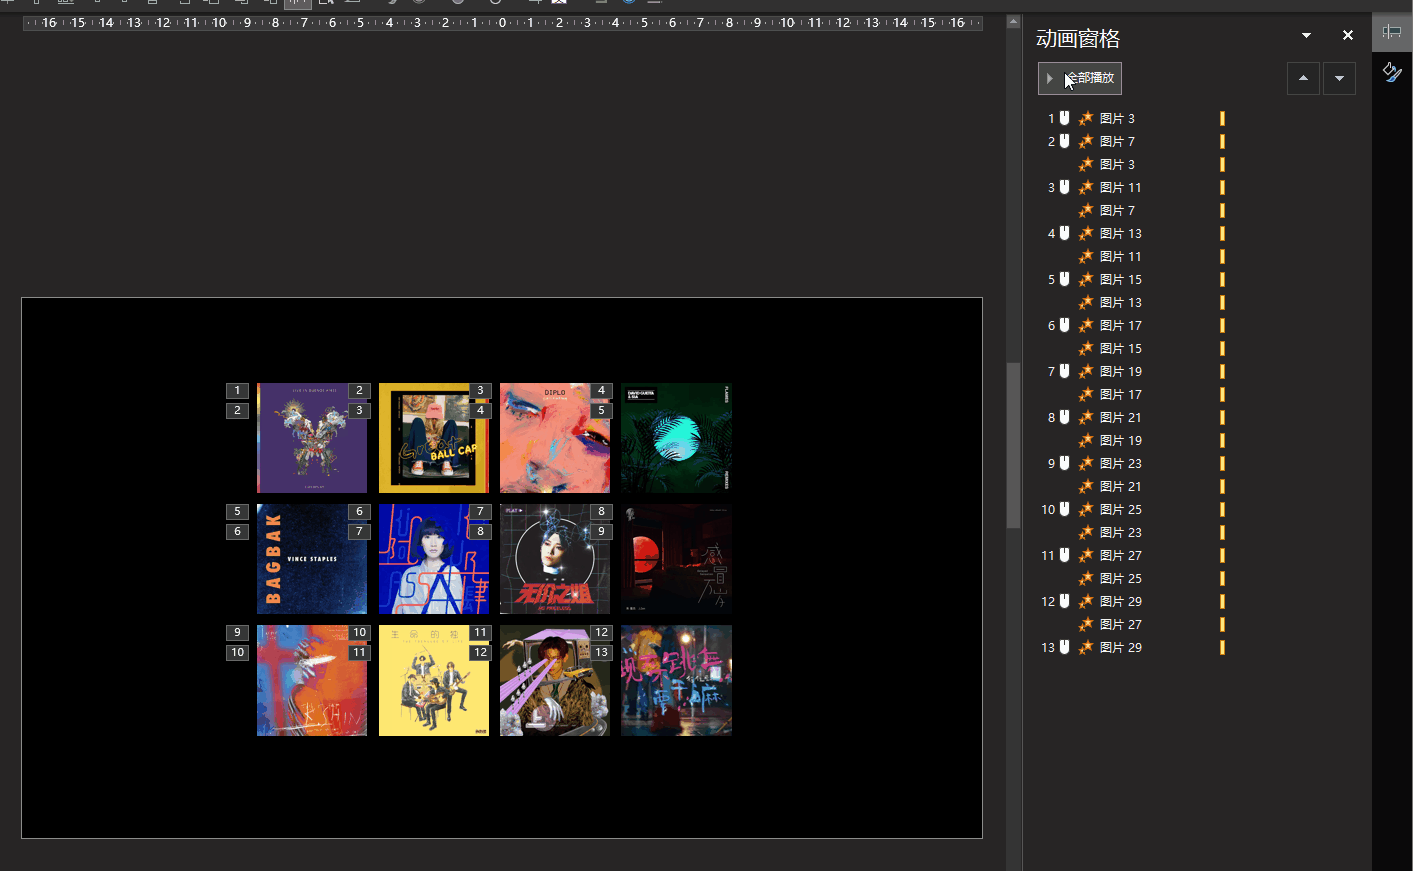The height and width of the screenshot is (871, 1413).
Task: Click mouse trigger icon of step 10
Action: coord(1065,509)
